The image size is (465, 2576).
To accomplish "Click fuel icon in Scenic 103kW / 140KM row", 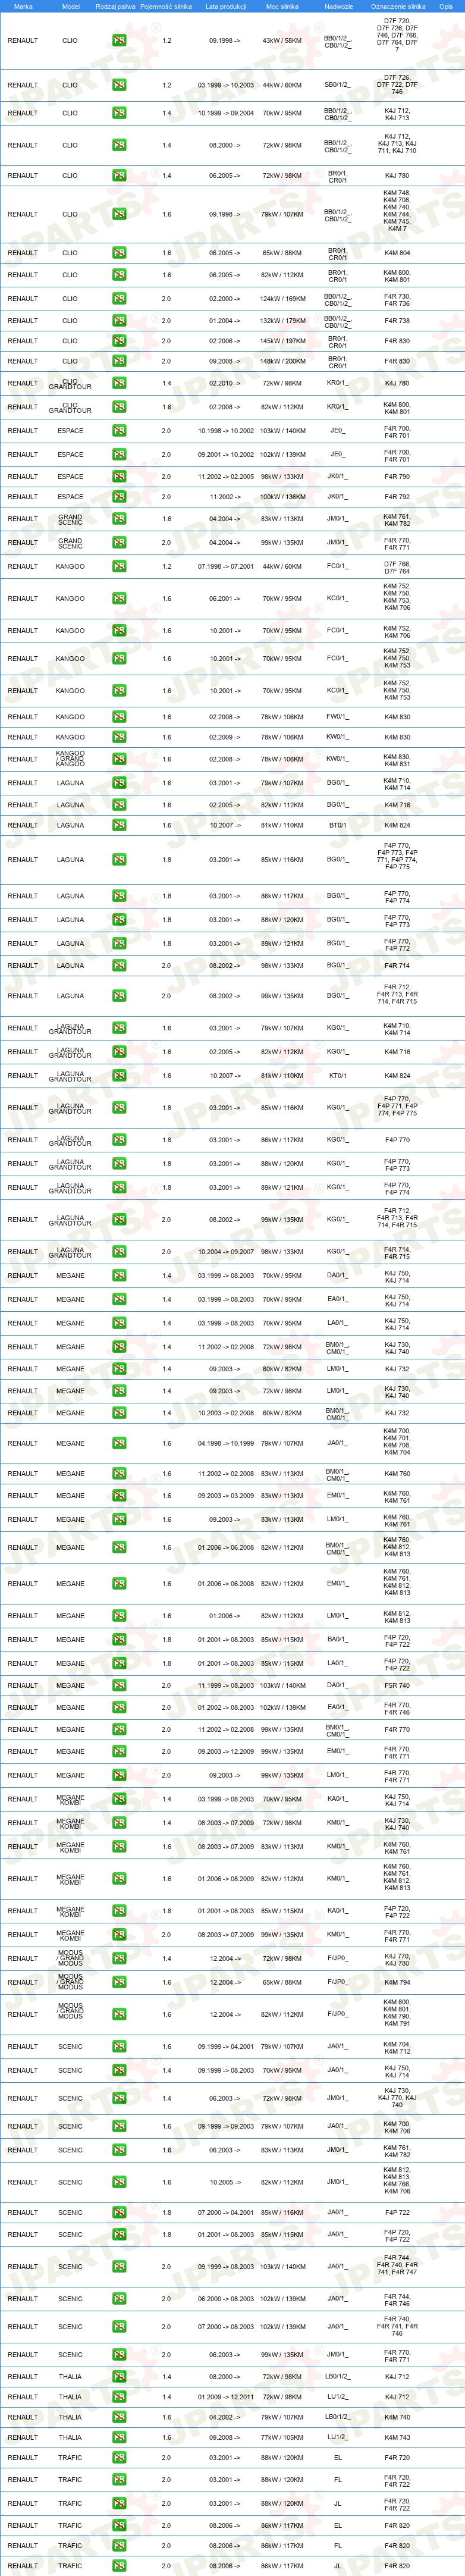I will point(119,2267).
